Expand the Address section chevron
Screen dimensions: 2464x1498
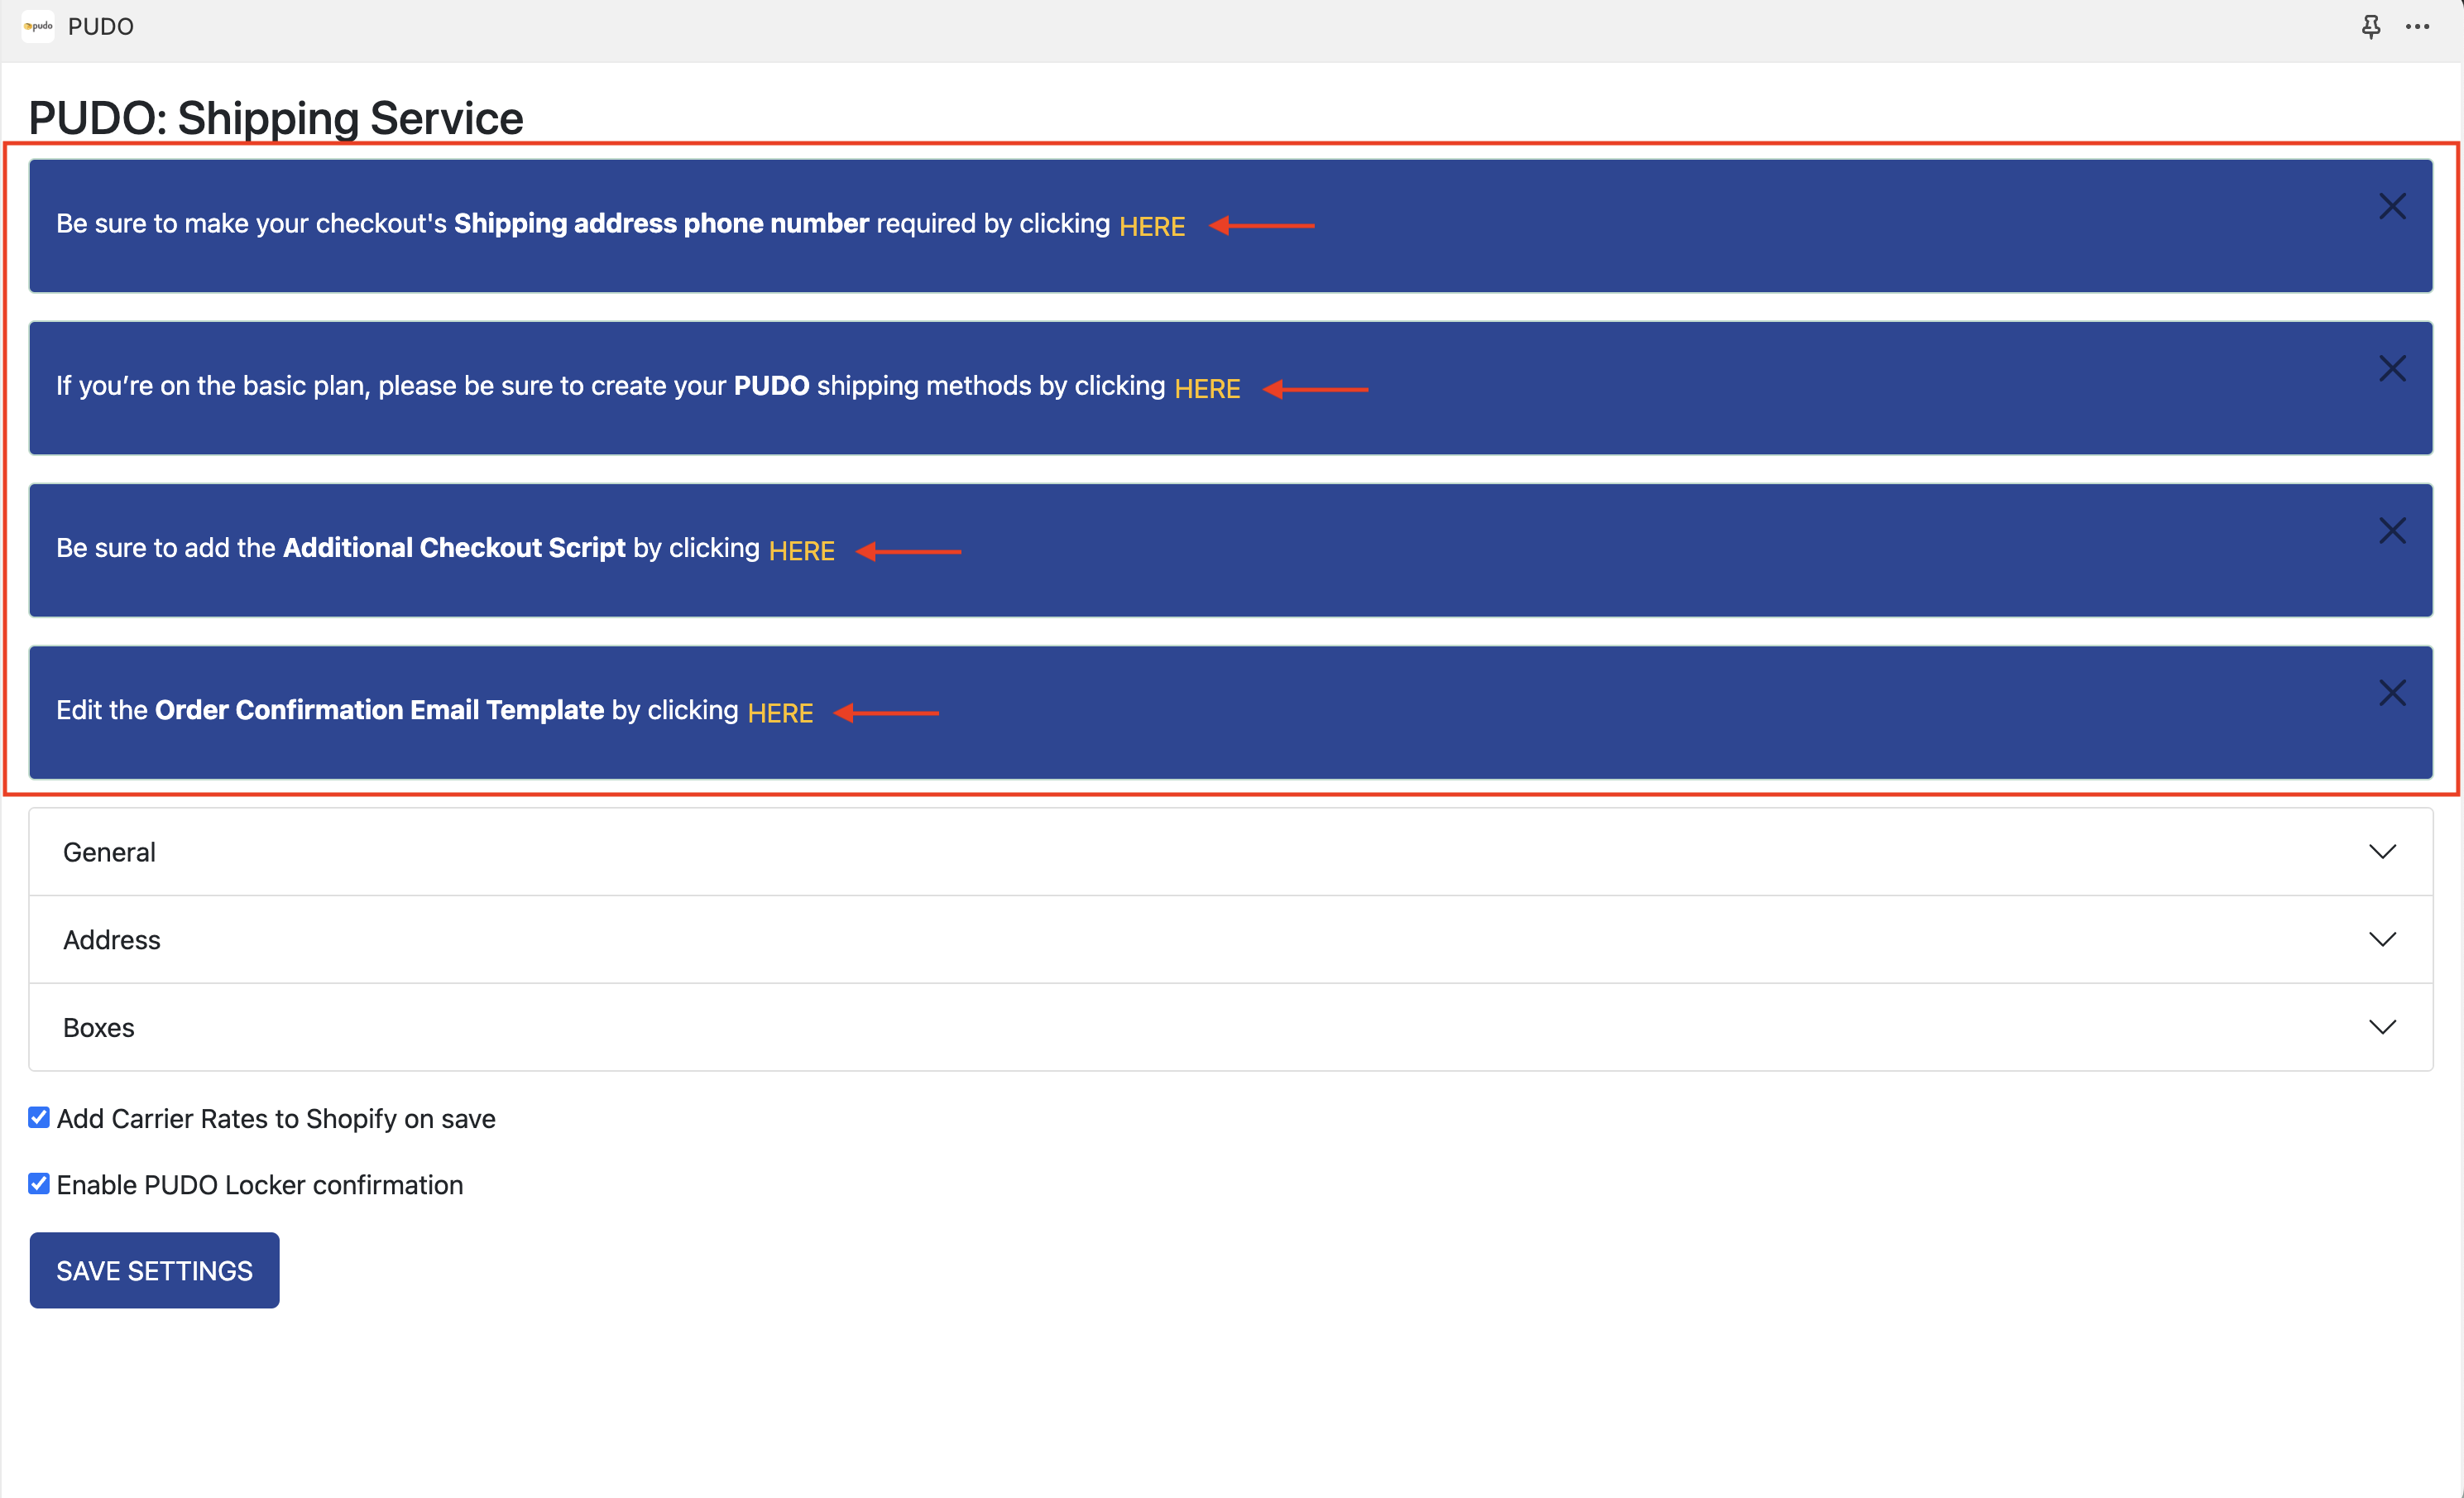2382,940
